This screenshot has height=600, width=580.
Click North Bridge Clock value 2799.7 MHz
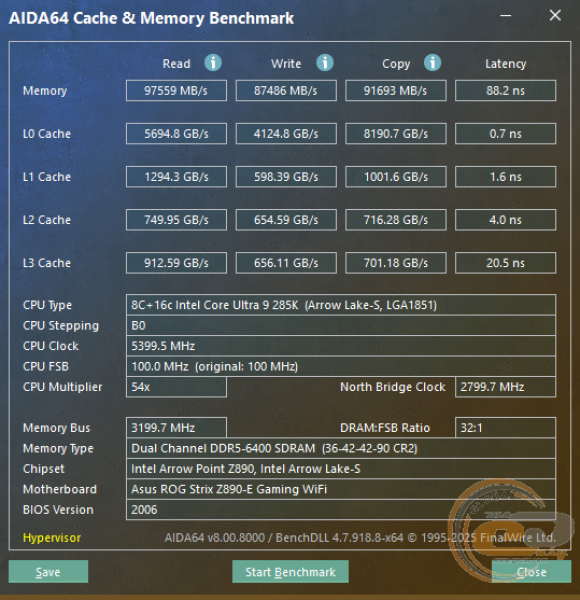[x=505, y=387]
